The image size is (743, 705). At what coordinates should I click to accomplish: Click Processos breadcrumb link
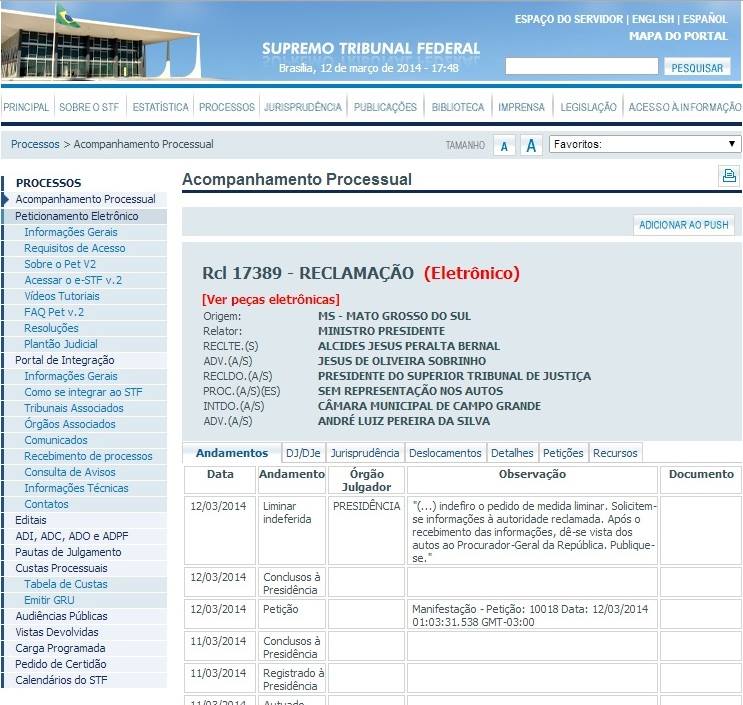click(35, 144)
